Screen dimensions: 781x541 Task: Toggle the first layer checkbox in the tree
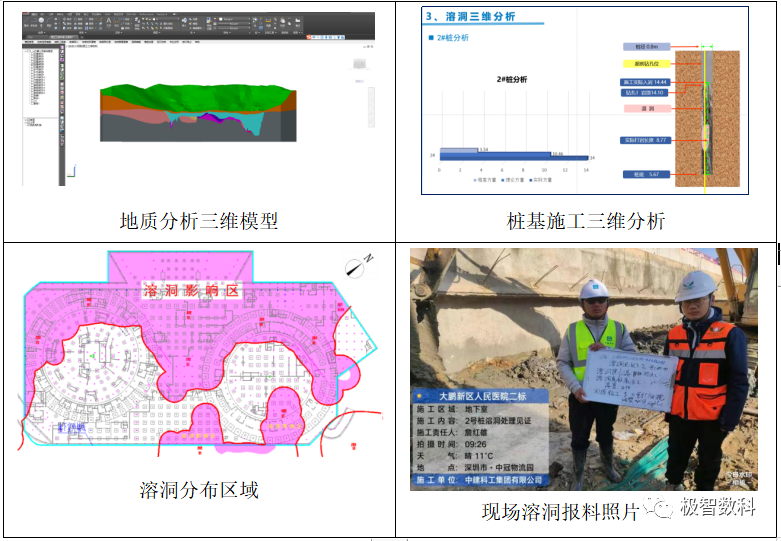point(33,53)
